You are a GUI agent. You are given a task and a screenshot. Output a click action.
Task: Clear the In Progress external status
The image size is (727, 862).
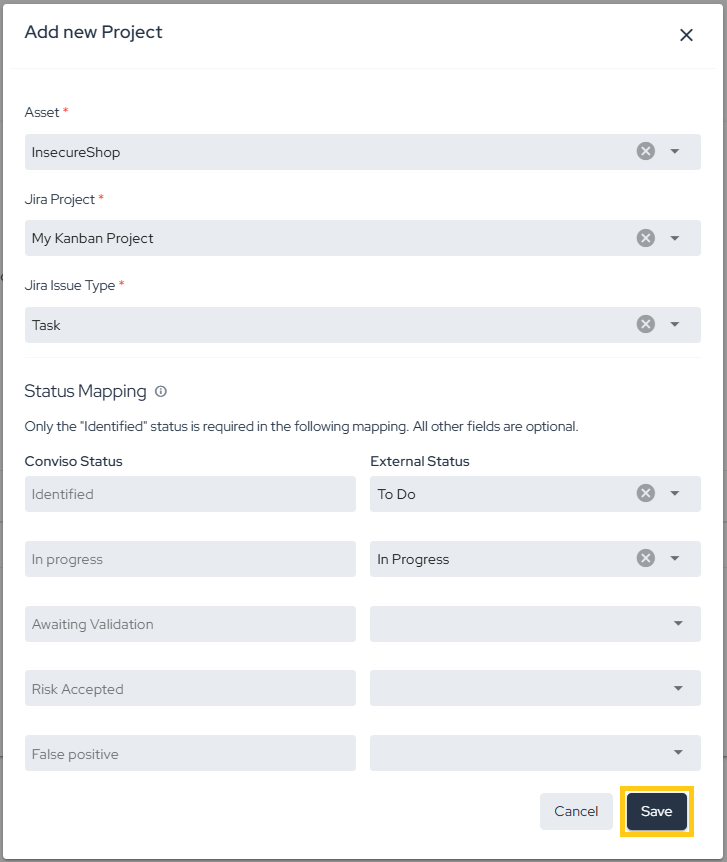point(646,559)
